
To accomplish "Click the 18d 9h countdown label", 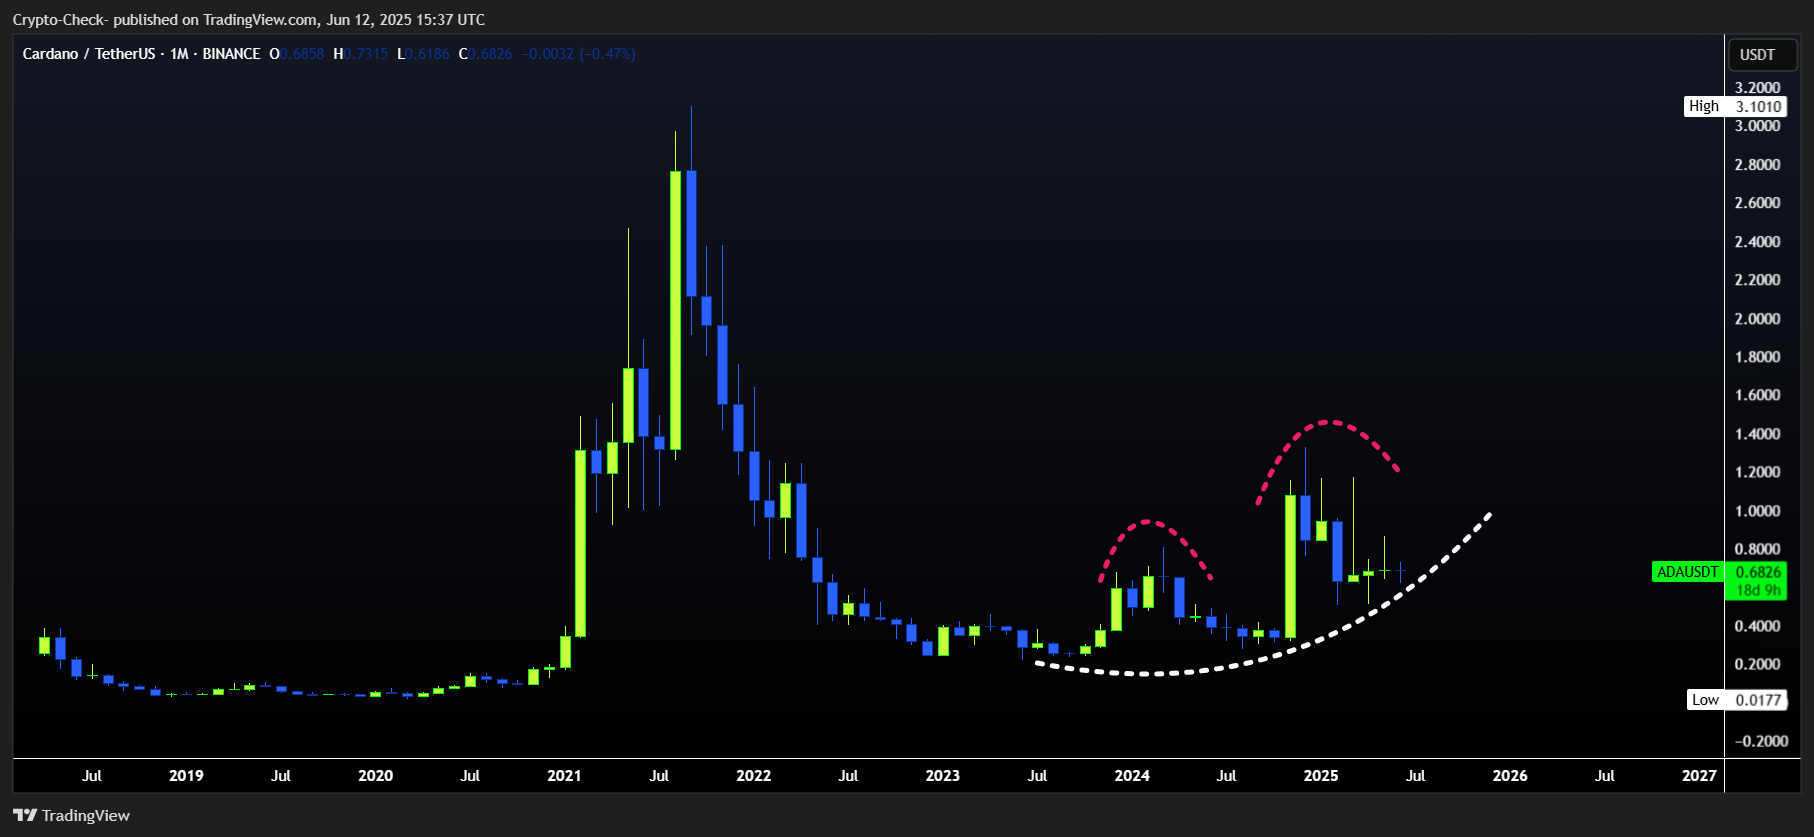I will (1758, 590).
